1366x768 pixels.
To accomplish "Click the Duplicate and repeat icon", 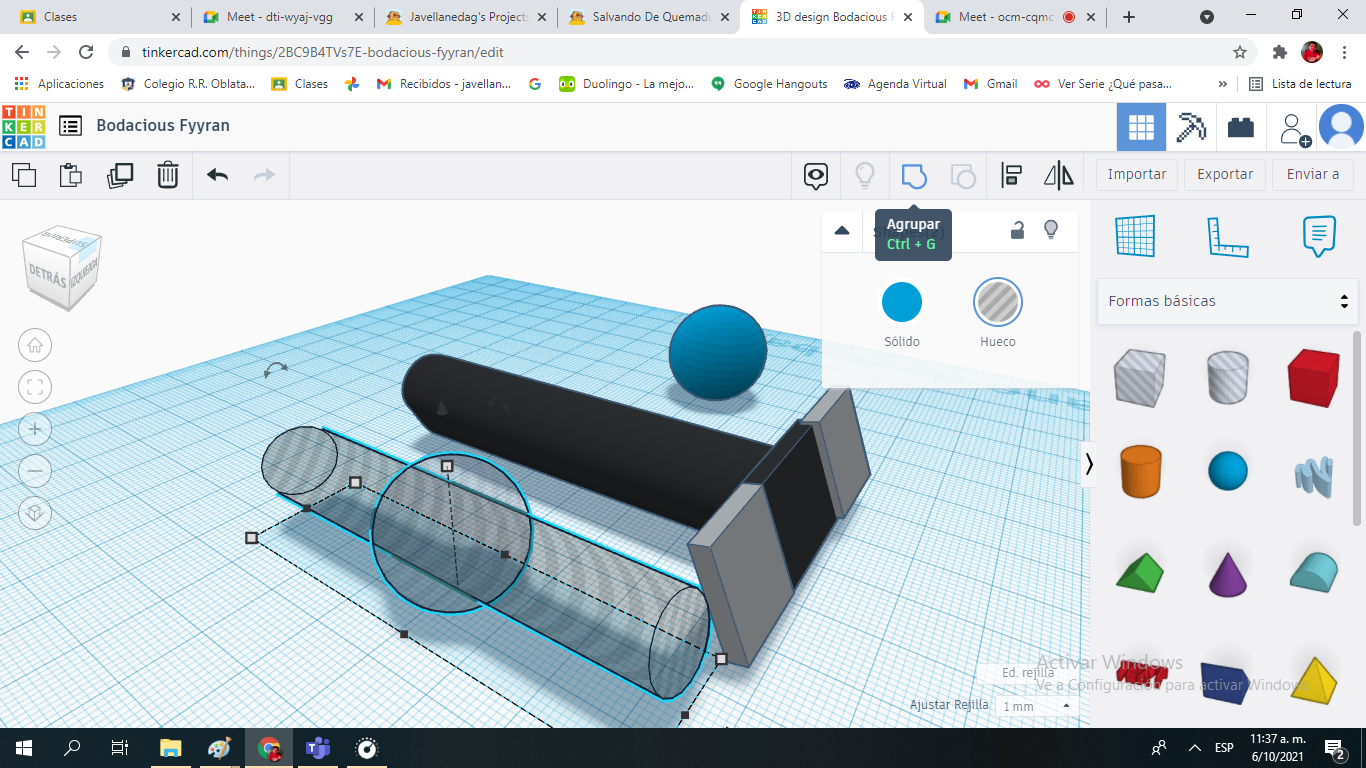I will pyautogui.click(x=120, y=175).
